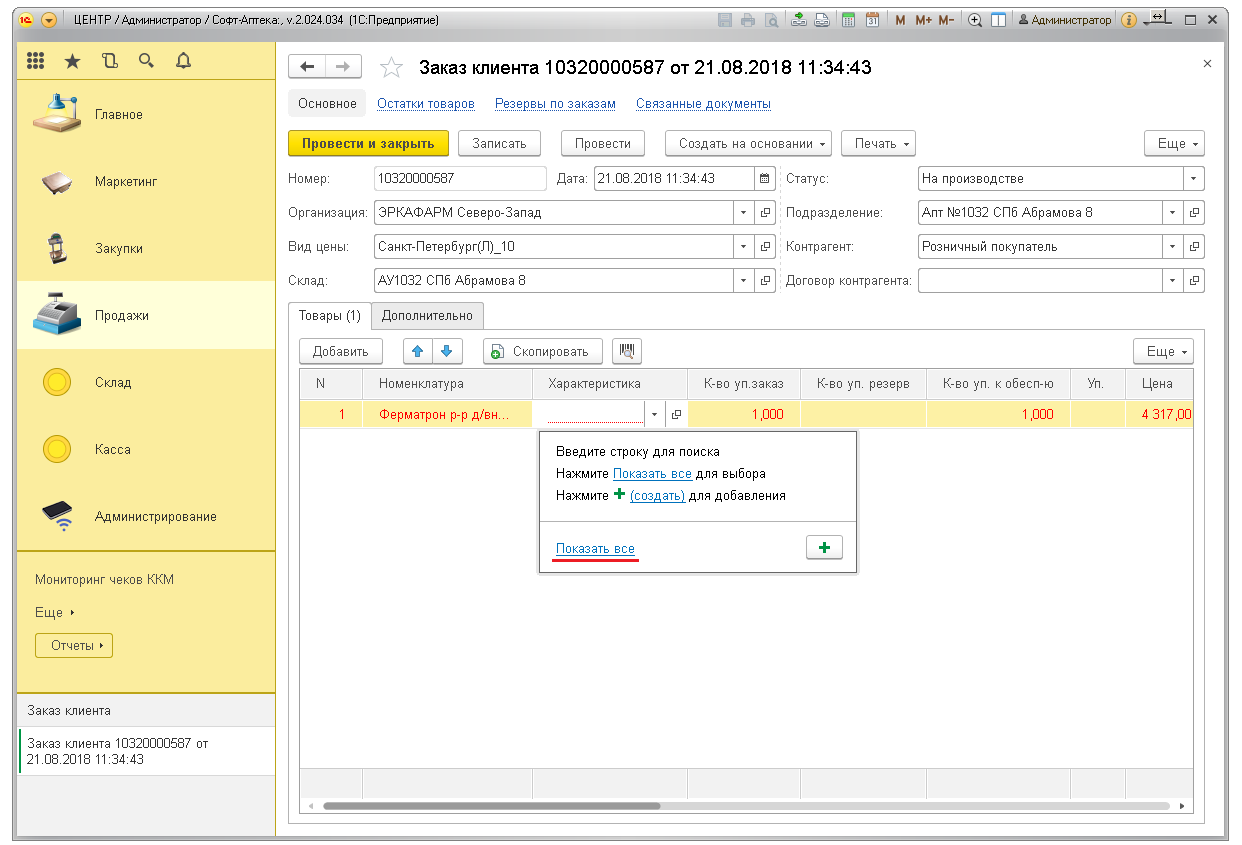Open the sections menu grid icon
The image size is (1242, 845).
[x=36, y=61]
